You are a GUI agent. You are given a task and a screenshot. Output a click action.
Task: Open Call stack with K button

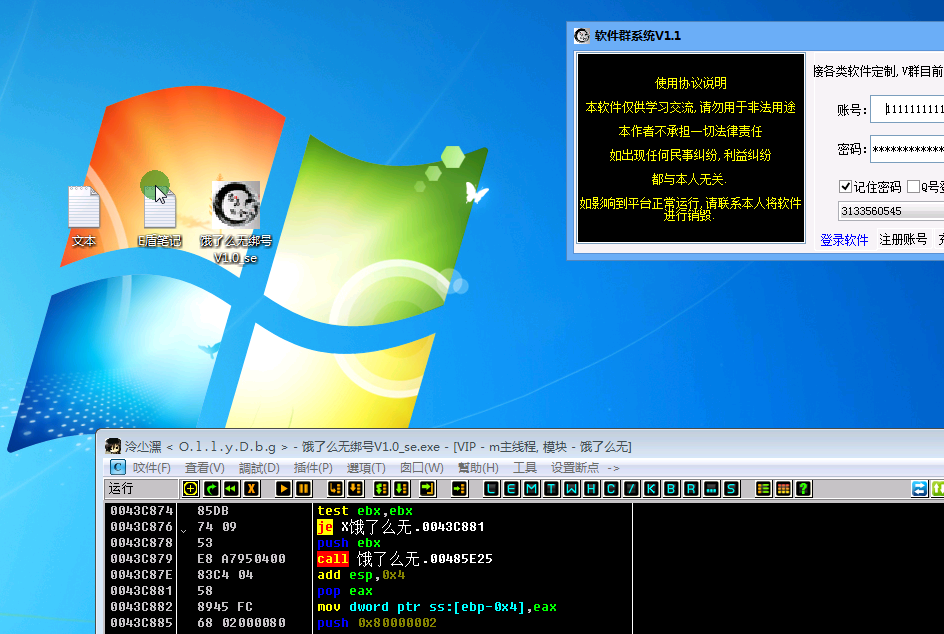click(651, 489)
